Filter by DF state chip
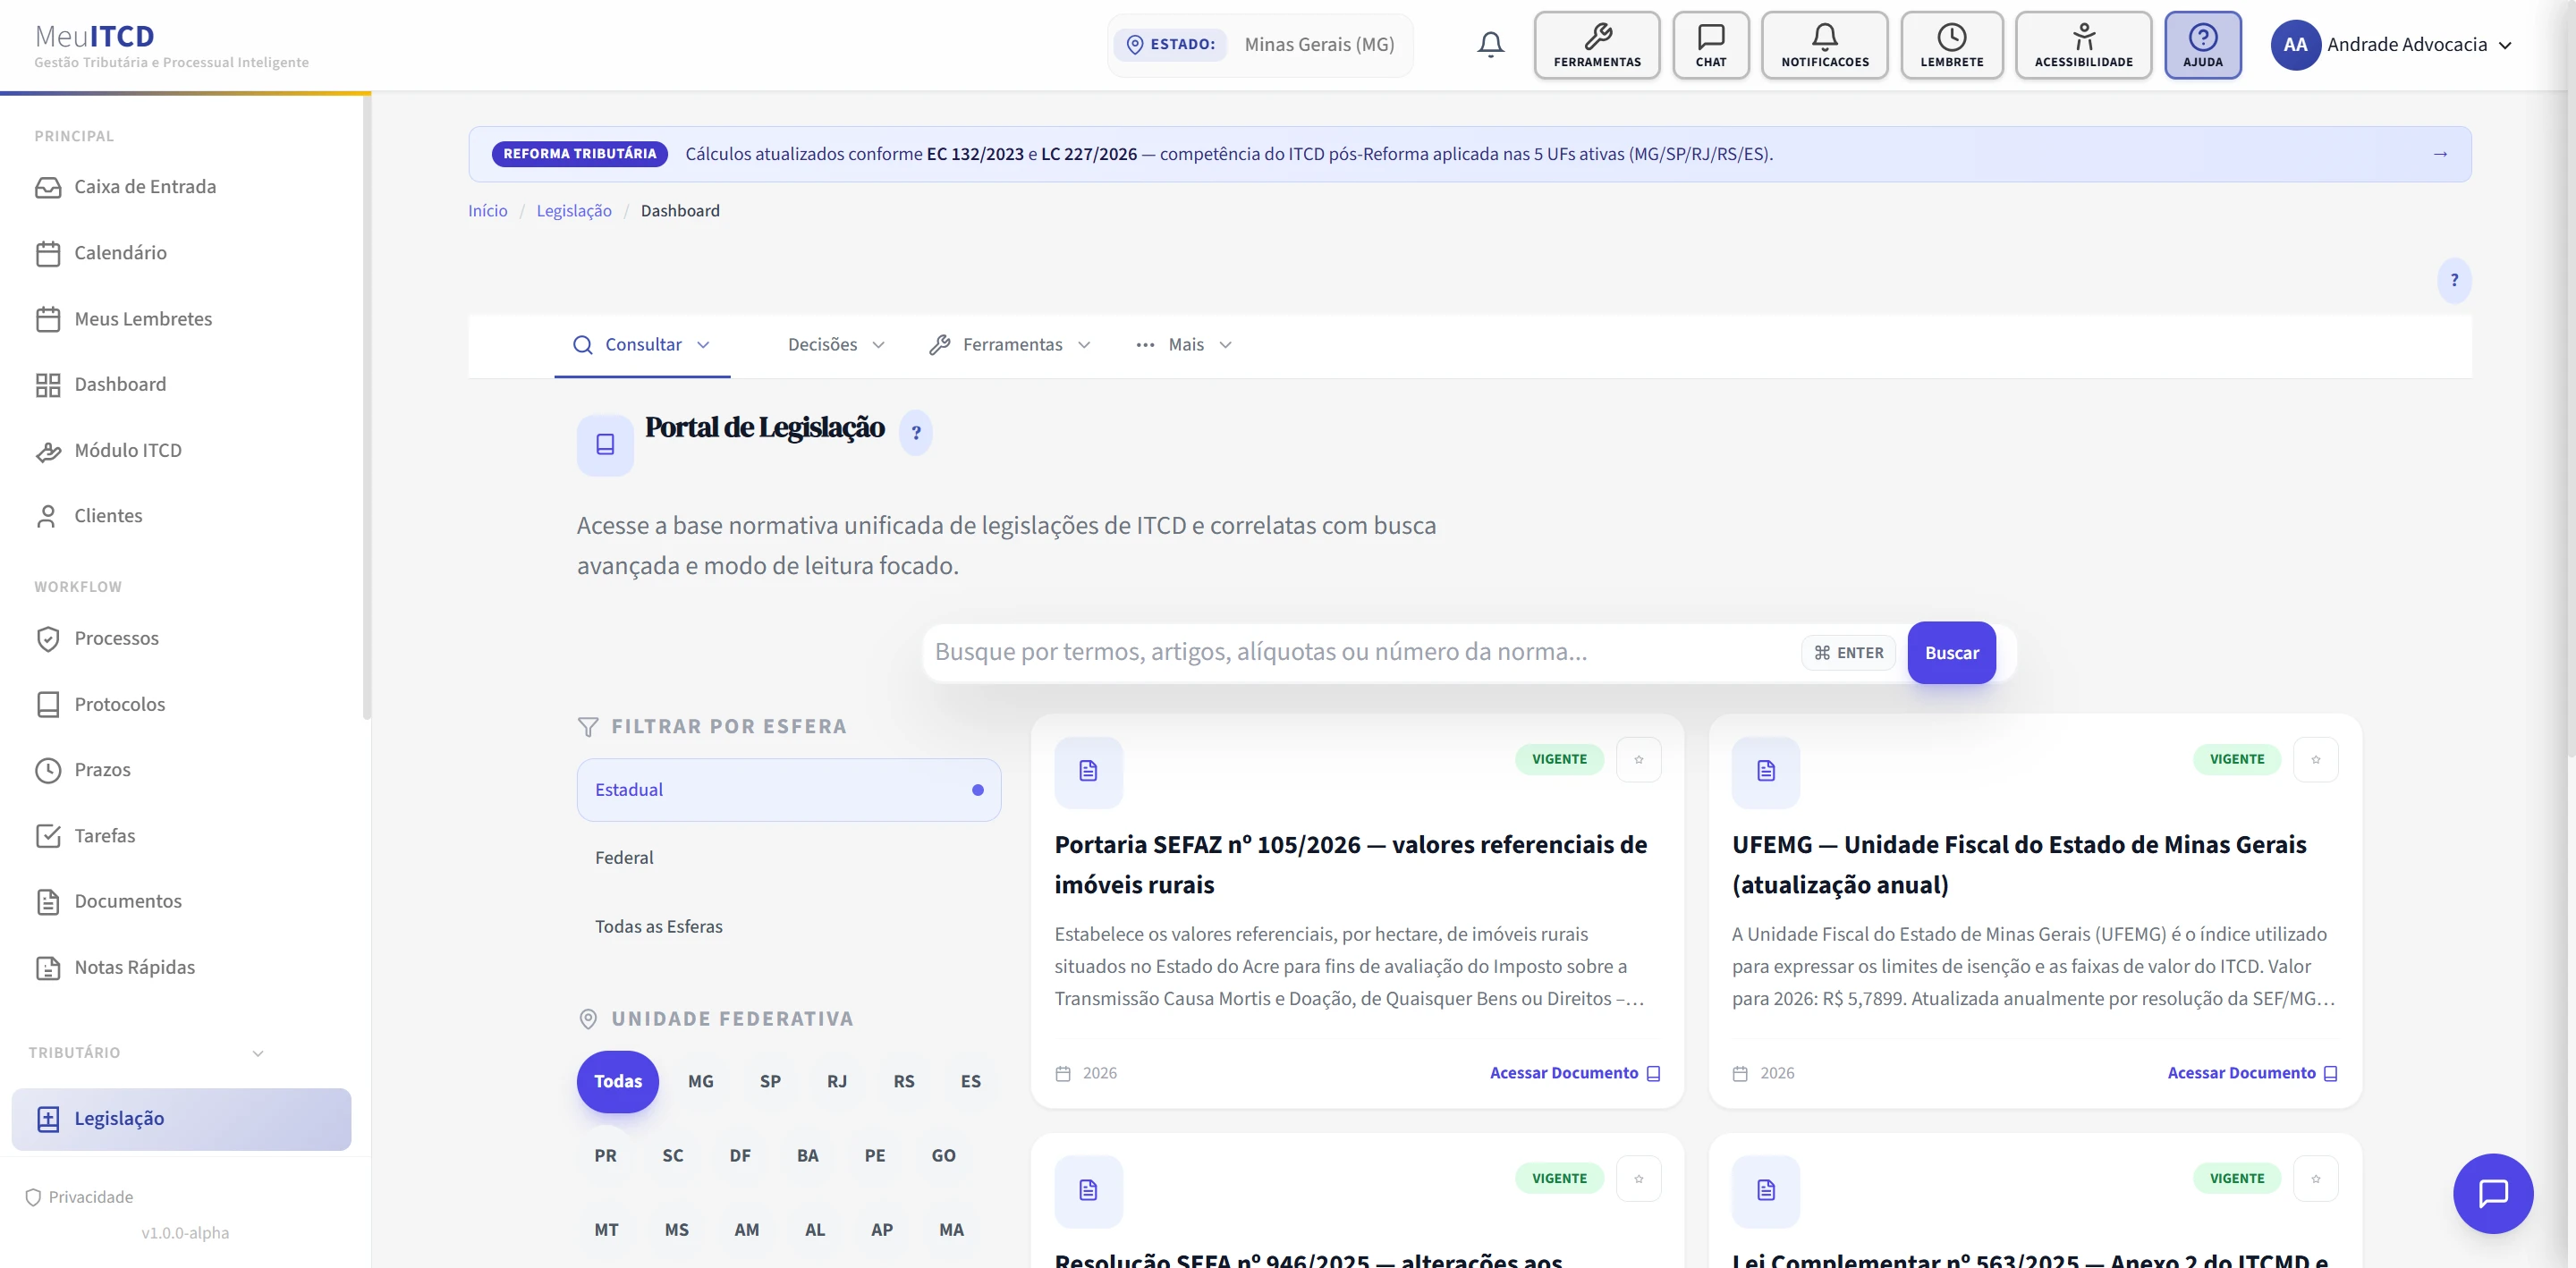Image resolution: width=2576 pixels, height=1268 pixels. [740, 1155]
